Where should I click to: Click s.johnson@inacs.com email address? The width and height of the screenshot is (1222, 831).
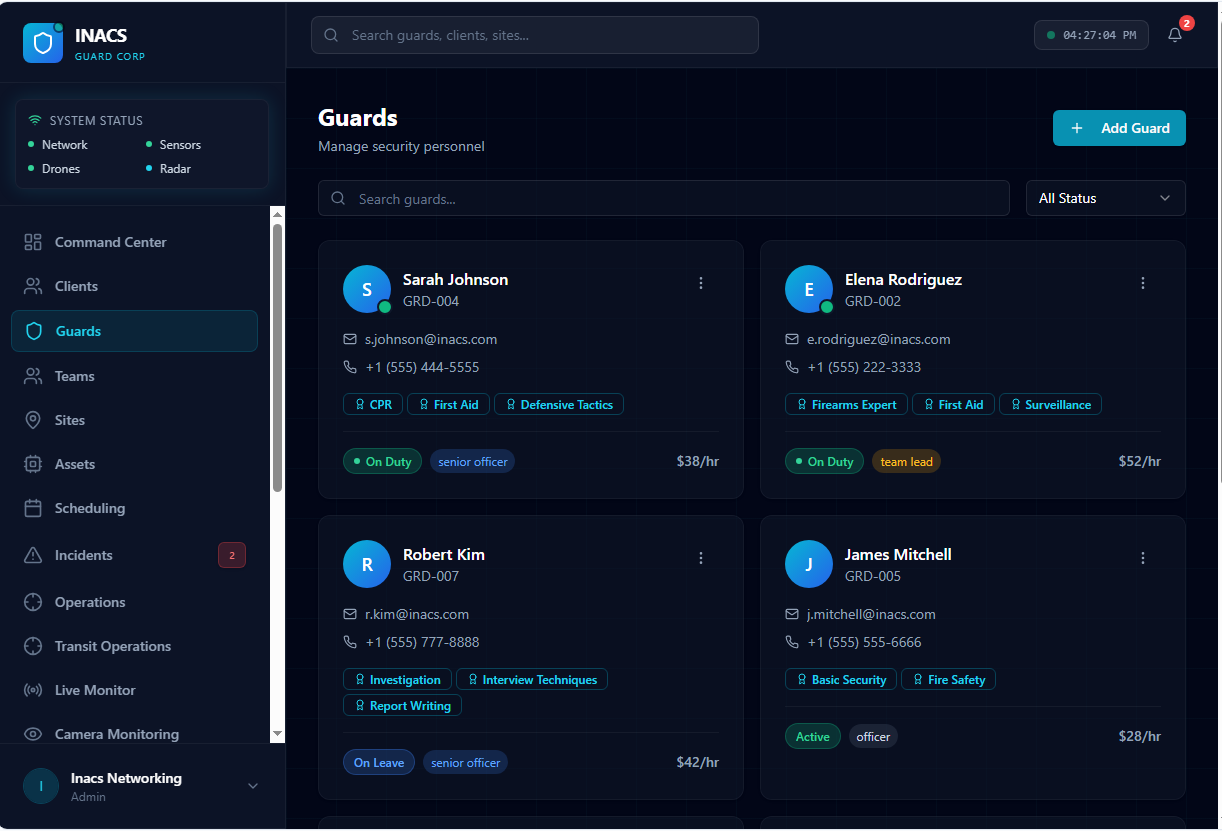pyautogui.click(x=431, y=339)
